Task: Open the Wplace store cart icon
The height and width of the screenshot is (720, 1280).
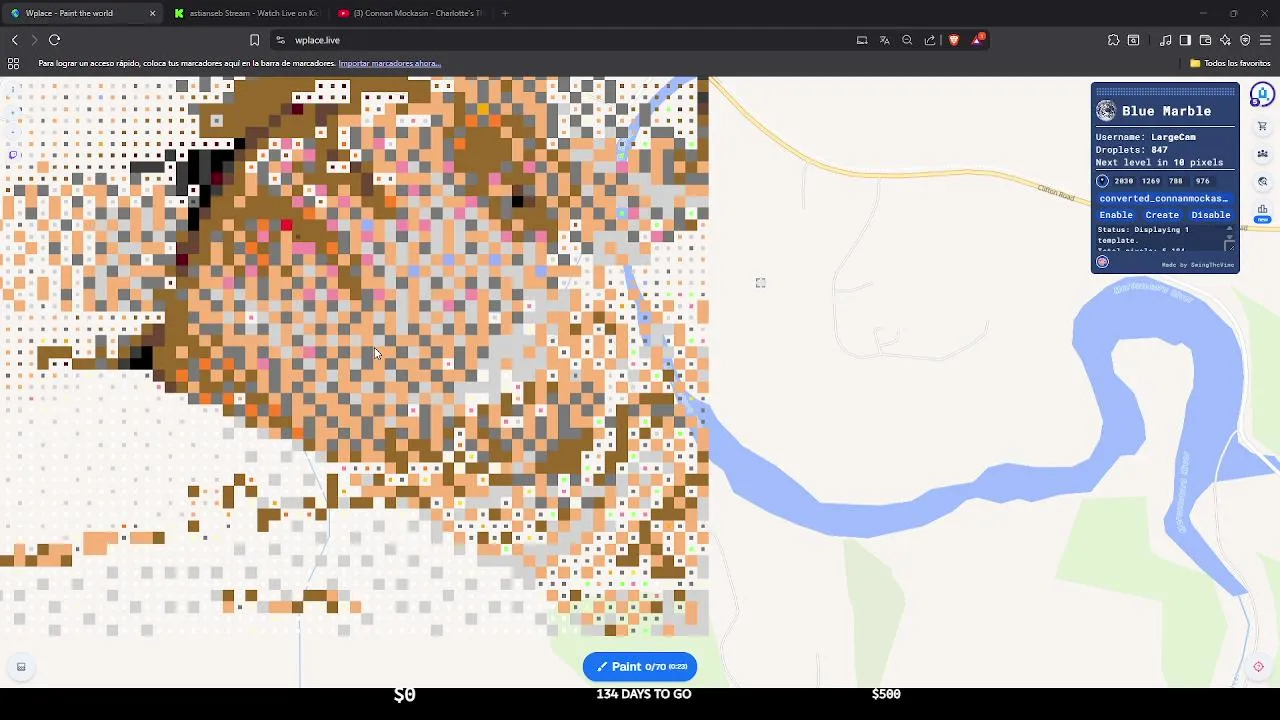Action: coord(1262,126)
